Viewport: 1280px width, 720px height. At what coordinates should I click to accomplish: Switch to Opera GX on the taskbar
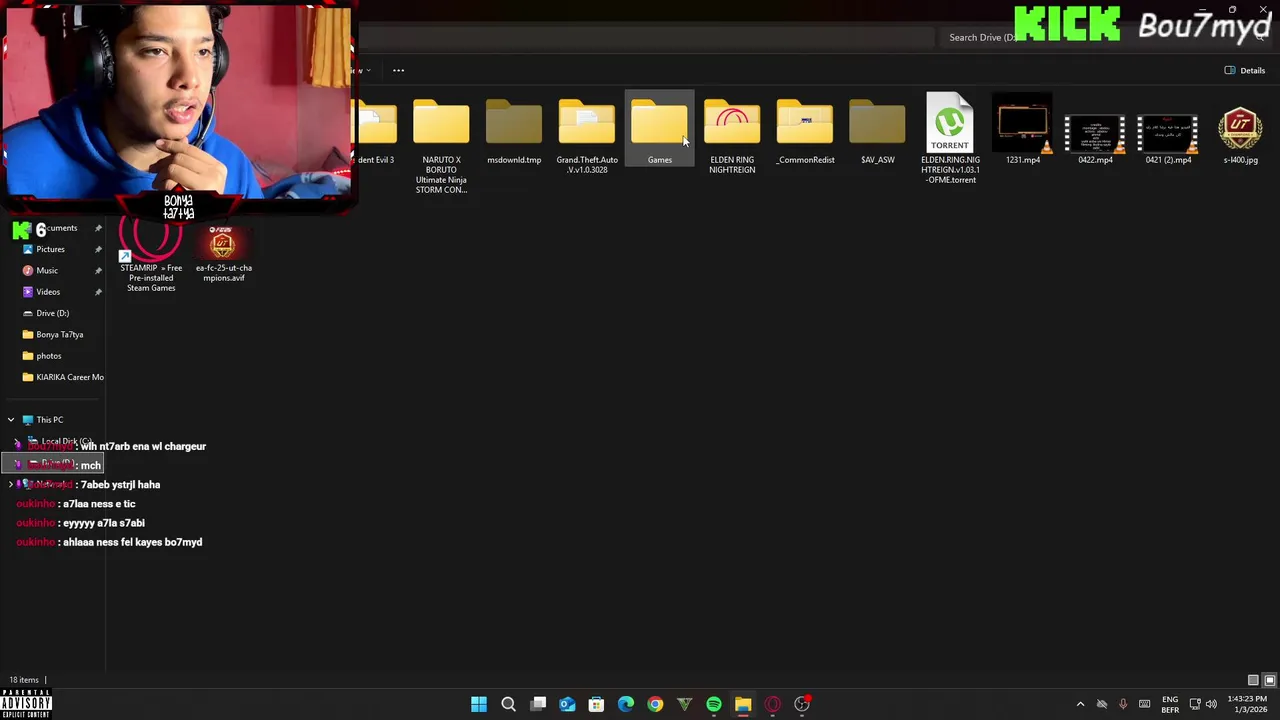(772, 704)
